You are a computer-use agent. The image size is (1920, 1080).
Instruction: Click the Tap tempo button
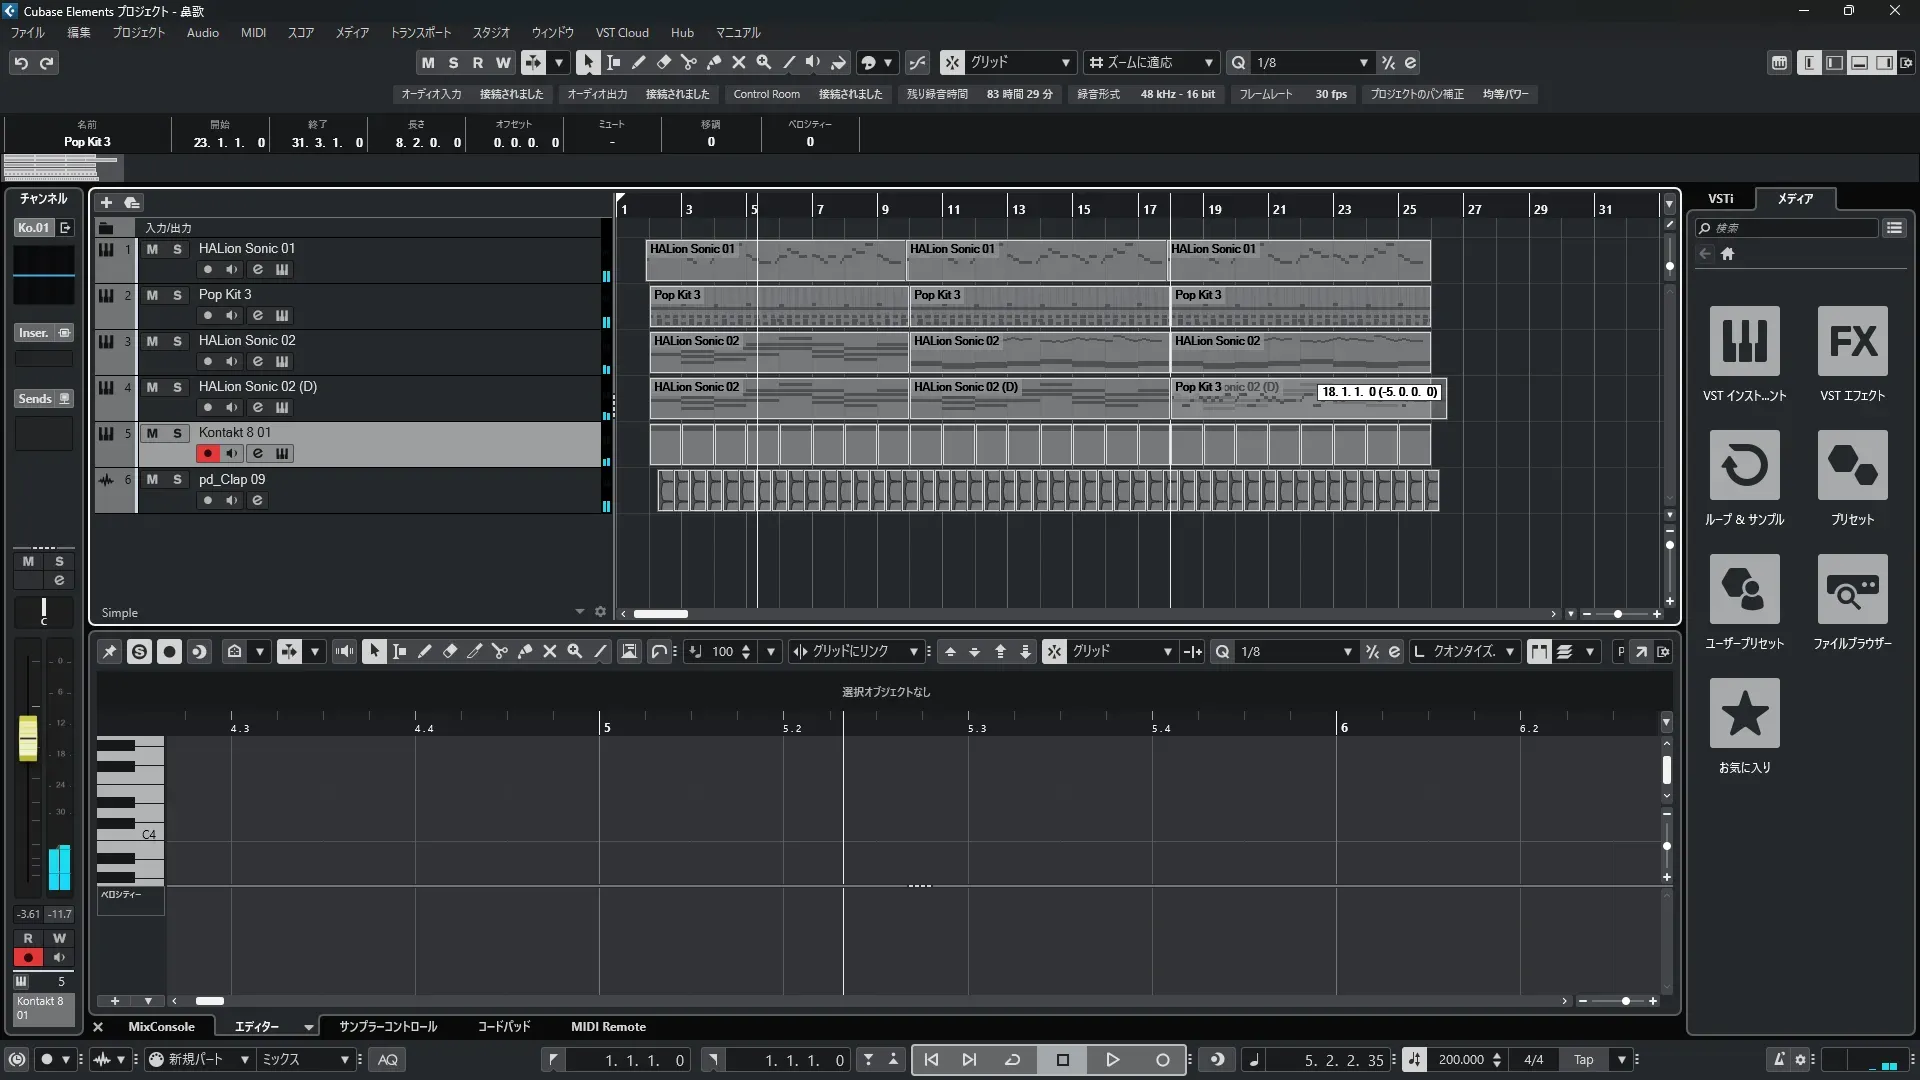tap(1583, 1060)
